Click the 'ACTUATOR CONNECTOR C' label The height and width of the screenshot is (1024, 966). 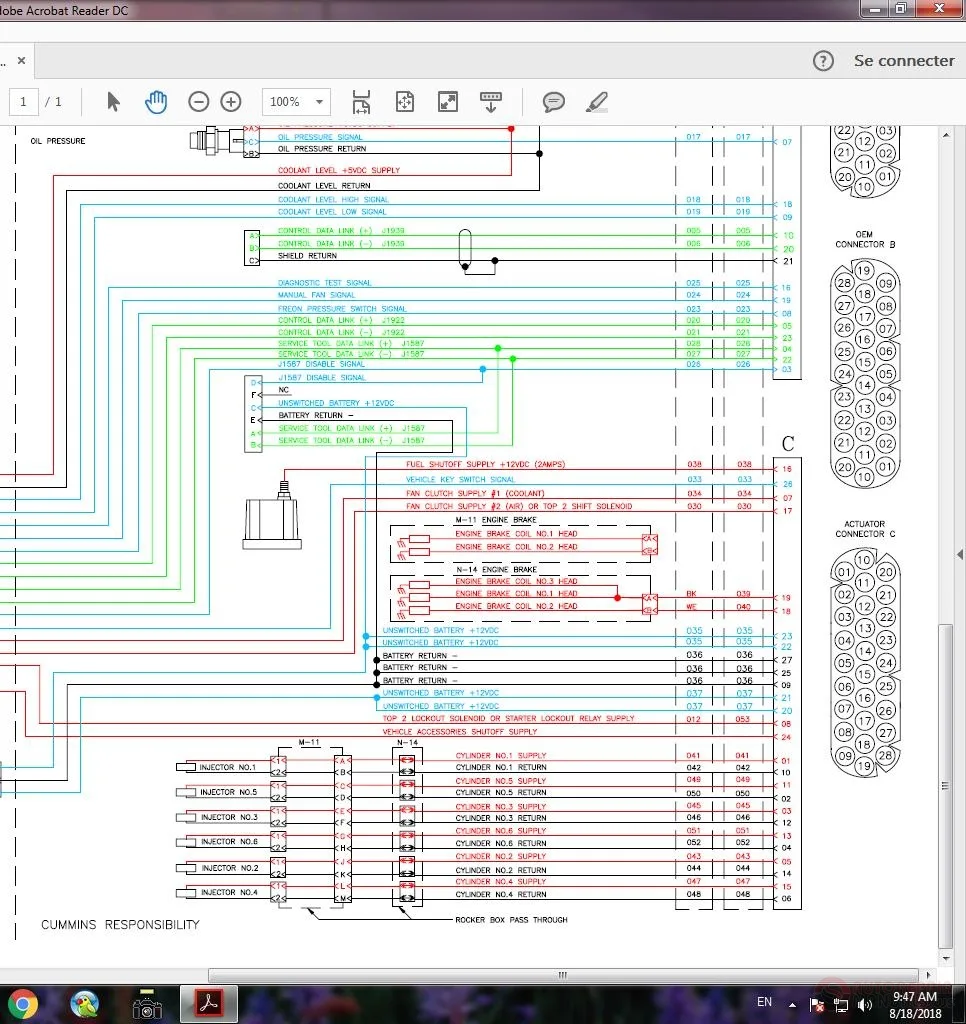(865, 529)
